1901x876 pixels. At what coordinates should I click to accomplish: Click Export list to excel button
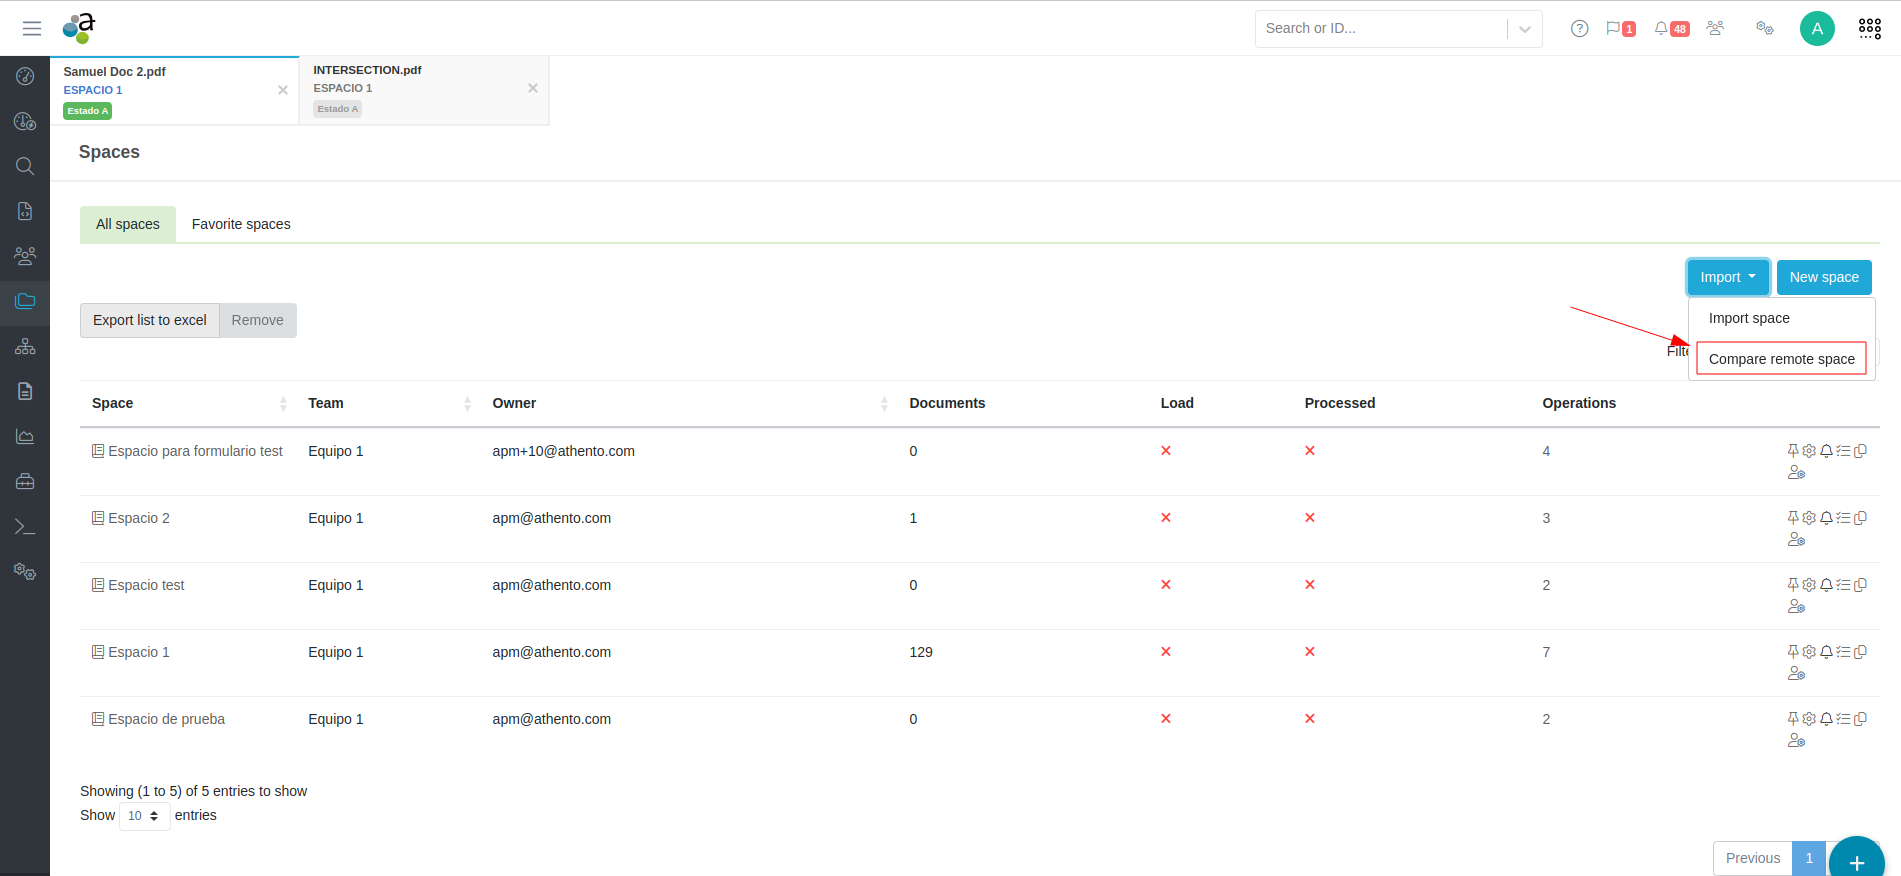150,320
